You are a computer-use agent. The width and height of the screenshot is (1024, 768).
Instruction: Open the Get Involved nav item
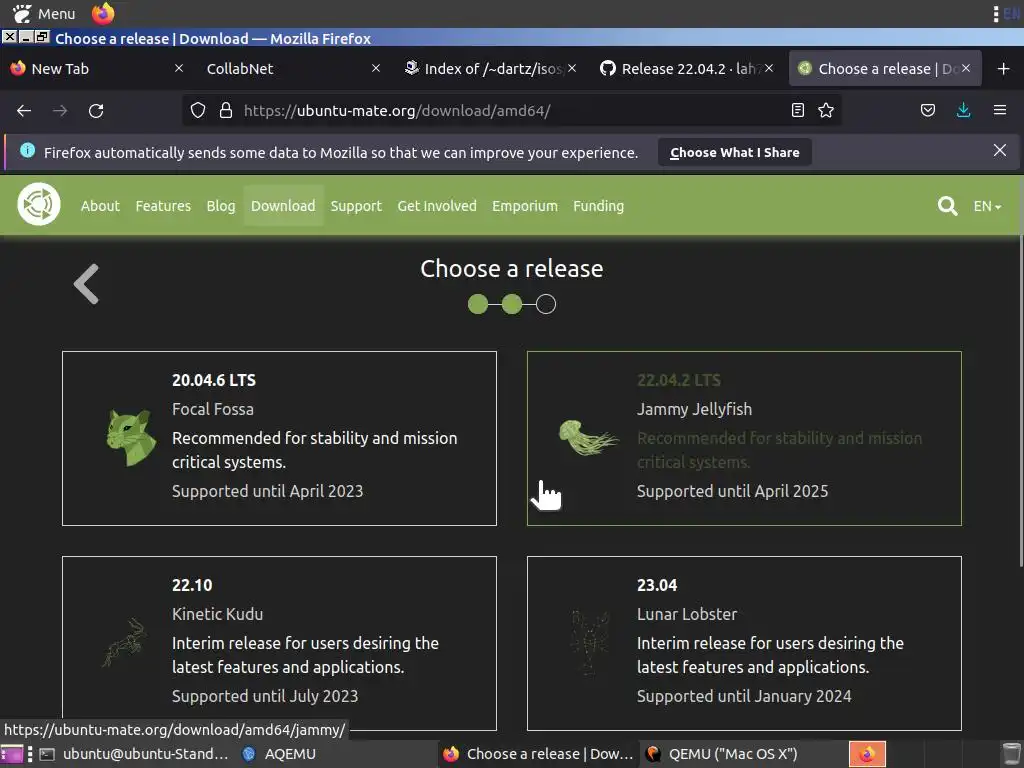(437, 206)
